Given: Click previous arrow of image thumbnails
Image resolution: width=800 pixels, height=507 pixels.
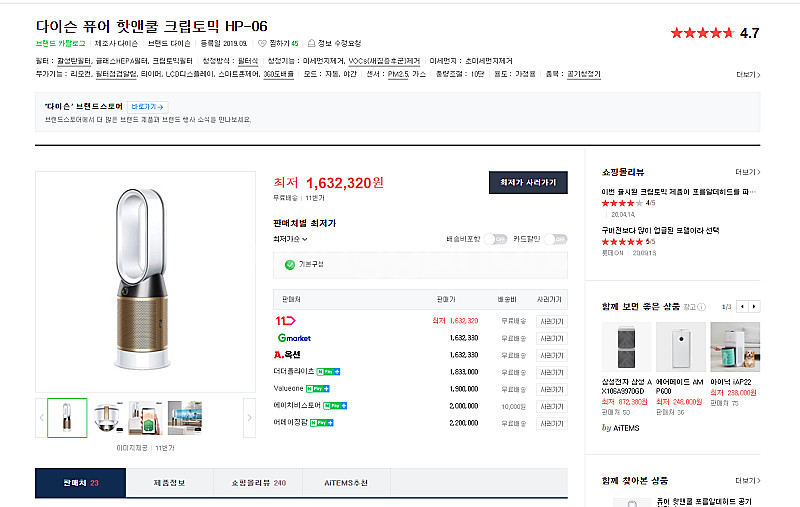Looking at the screenshot, I should pyautogui.click(x=41, y=418).
